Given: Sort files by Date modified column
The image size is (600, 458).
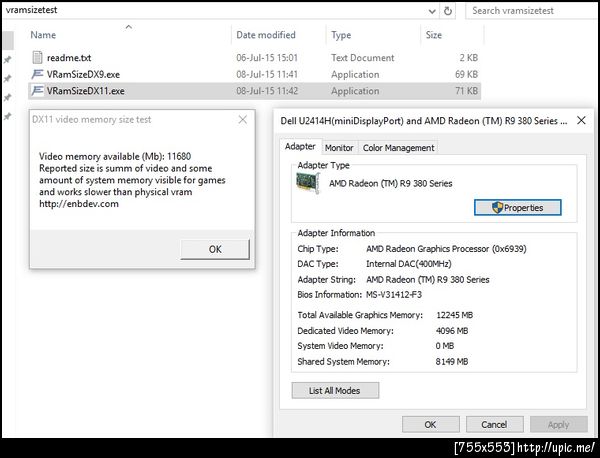Looking at the screenshot, I should tap(266, 35).
